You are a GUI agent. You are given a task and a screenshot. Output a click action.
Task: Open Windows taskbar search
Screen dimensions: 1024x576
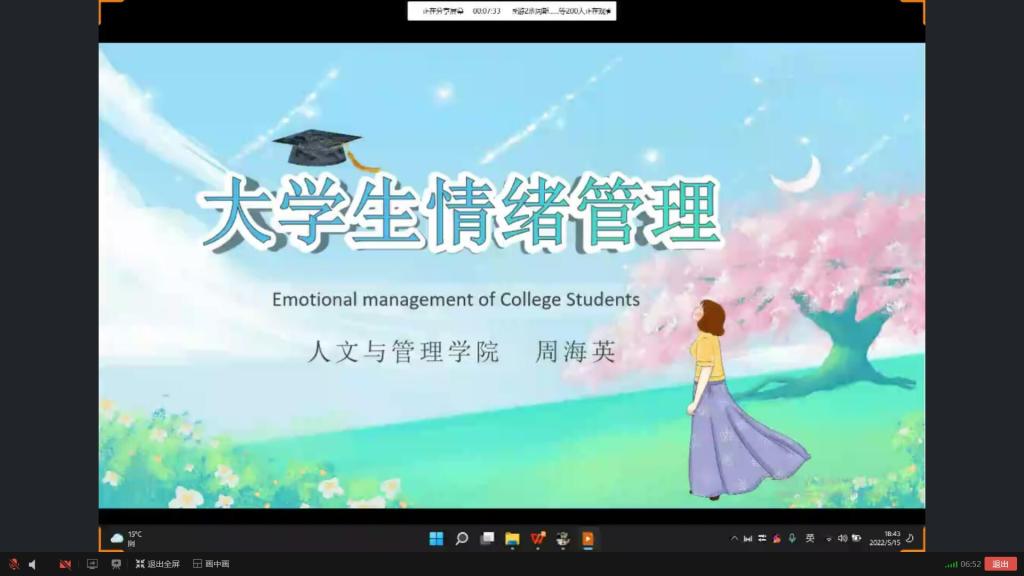point(462,538)
